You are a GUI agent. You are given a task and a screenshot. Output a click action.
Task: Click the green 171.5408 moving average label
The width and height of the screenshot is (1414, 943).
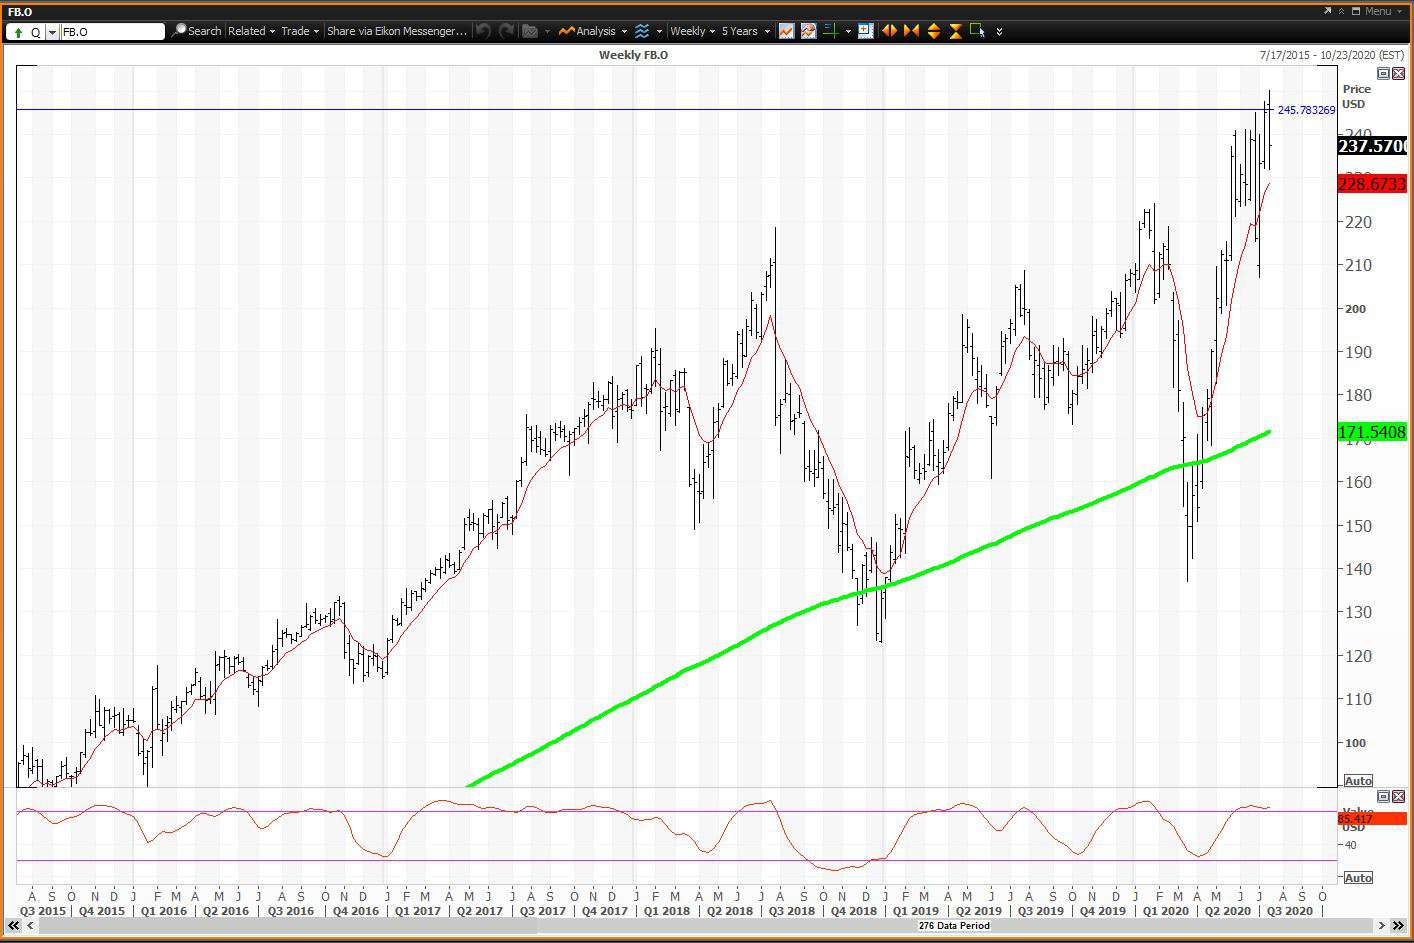coord(1372,432)
